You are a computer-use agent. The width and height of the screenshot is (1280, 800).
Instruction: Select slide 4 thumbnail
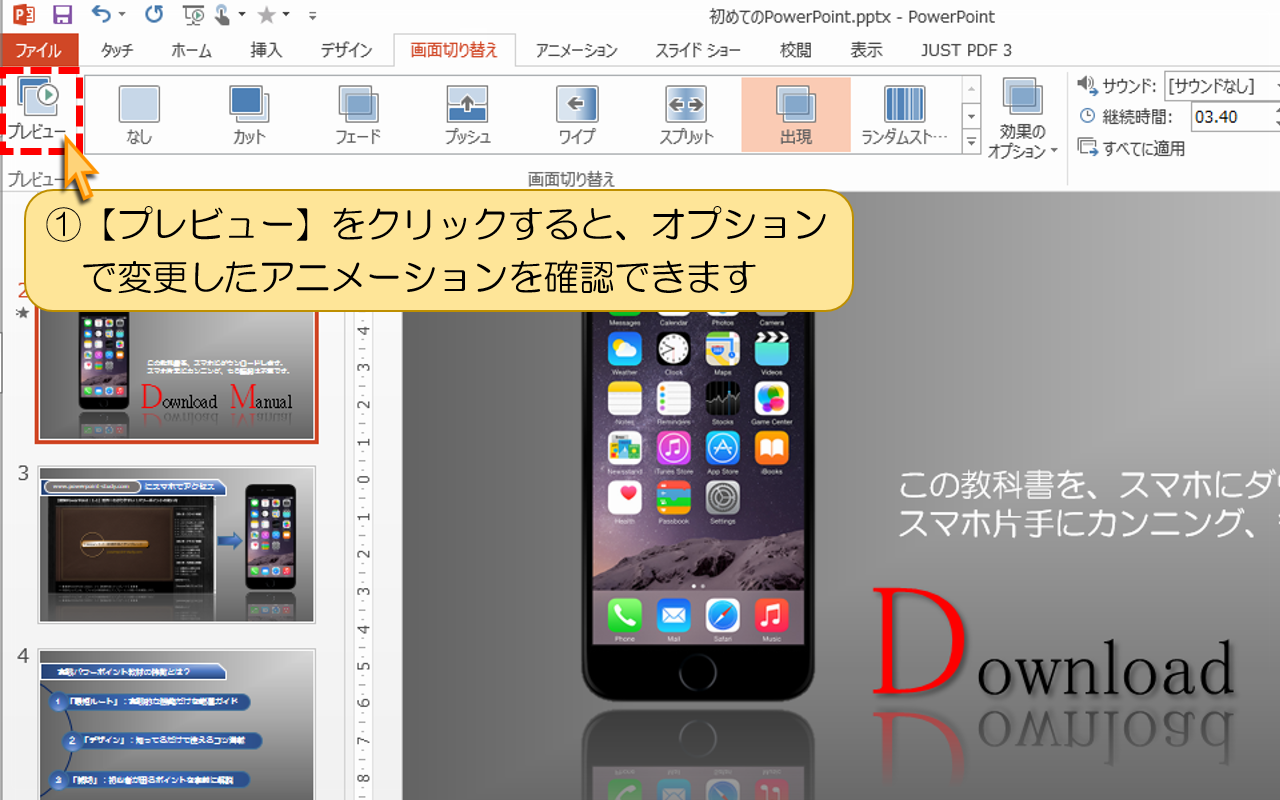coord(177,725)
